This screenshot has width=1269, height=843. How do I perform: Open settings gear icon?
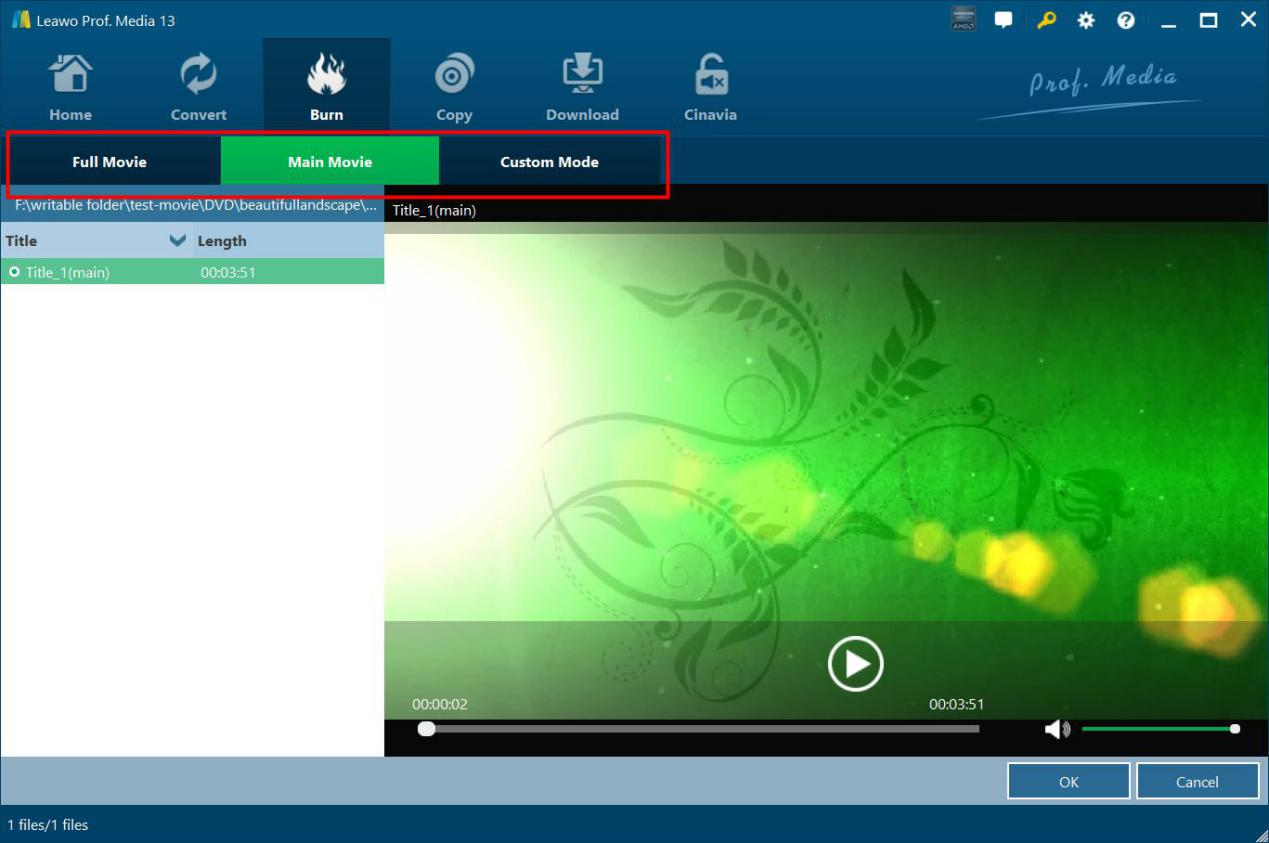coord(1086,20)
